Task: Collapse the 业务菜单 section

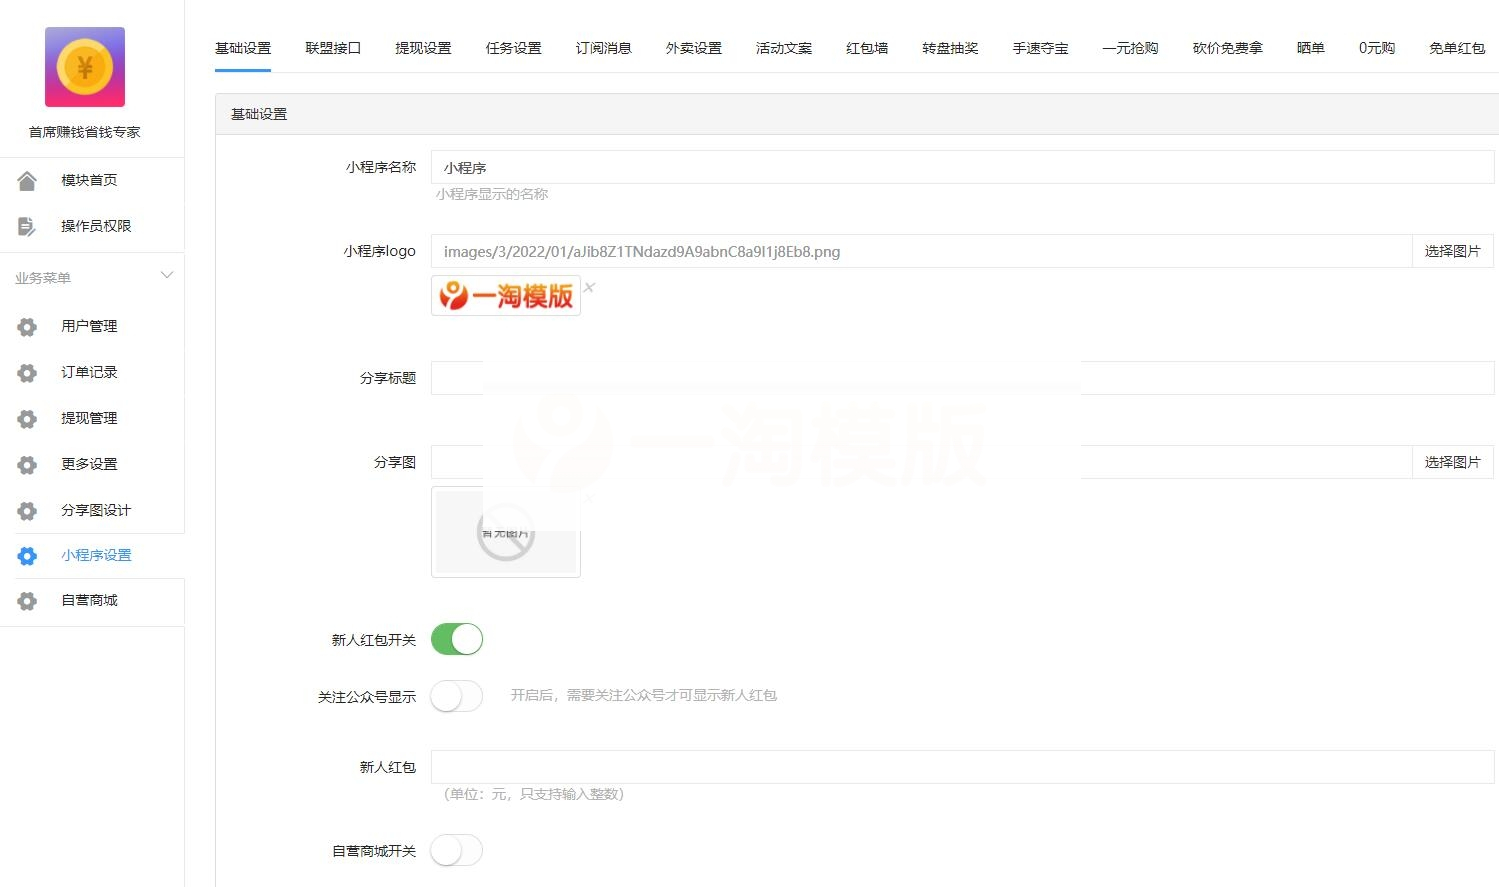Action: pyautogui.click(x=167, y=276)
